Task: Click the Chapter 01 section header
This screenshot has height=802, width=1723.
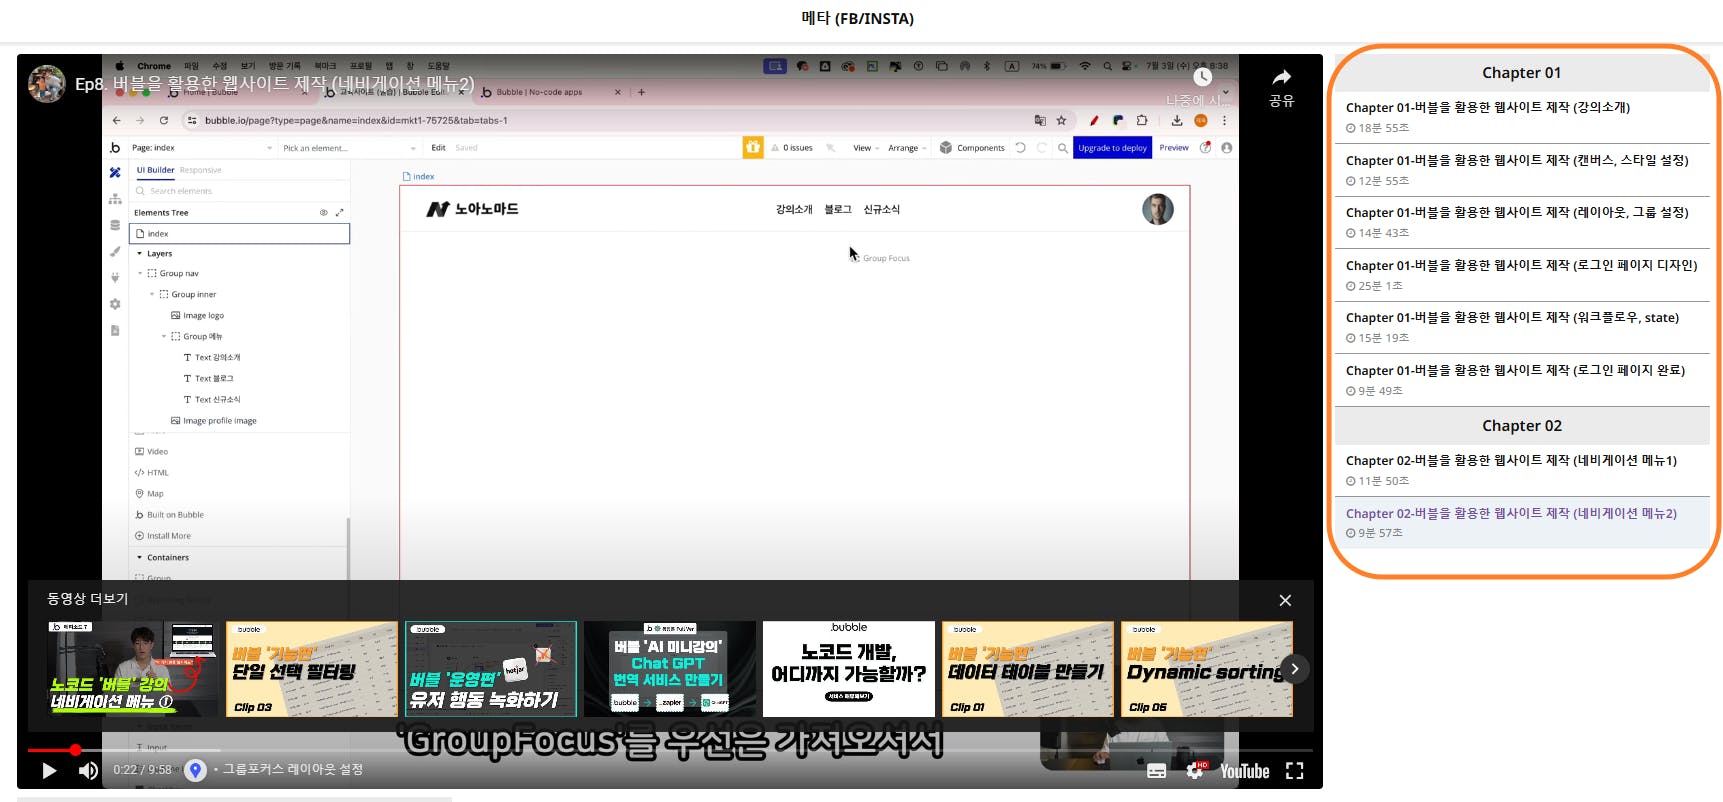Action: pyautogui.click(x=1521, y=73)
